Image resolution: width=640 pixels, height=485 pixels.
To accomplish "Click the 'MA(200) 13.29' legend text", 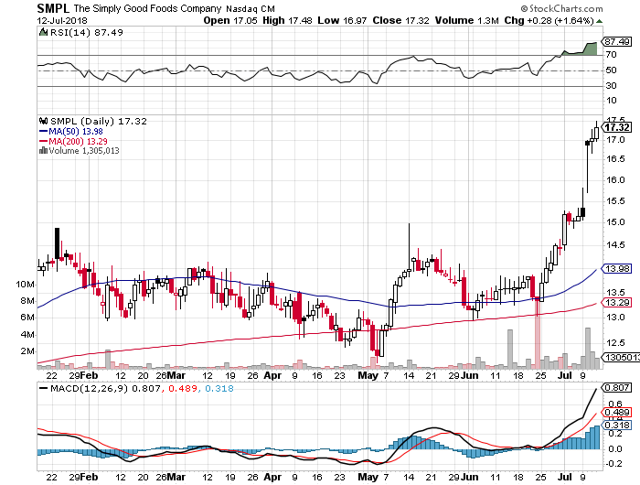I will (78, 141).
